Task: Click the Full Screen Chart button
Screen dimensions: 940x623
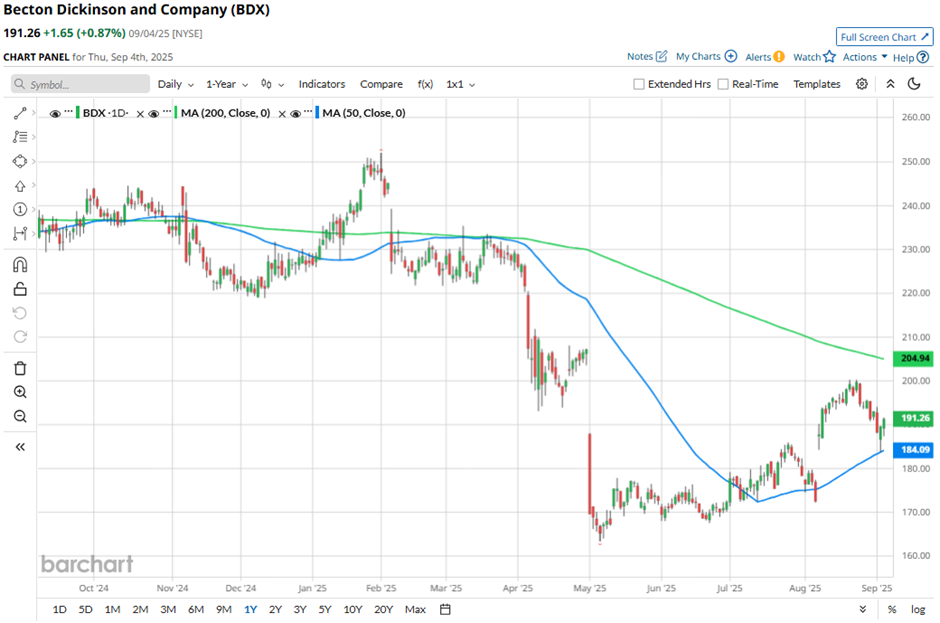Action: tap(885, 37)
